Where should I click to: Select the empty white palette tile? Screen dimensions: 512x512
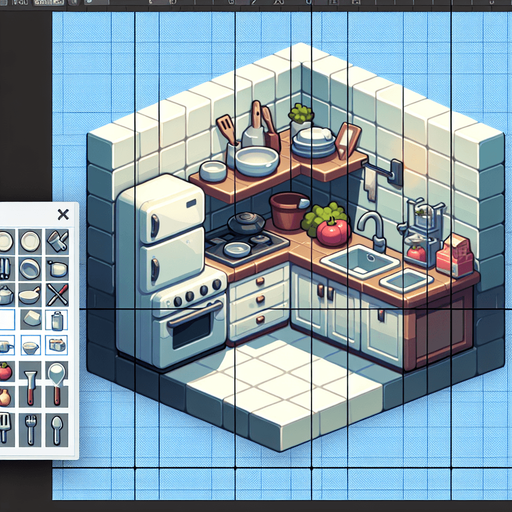point(7,320)
